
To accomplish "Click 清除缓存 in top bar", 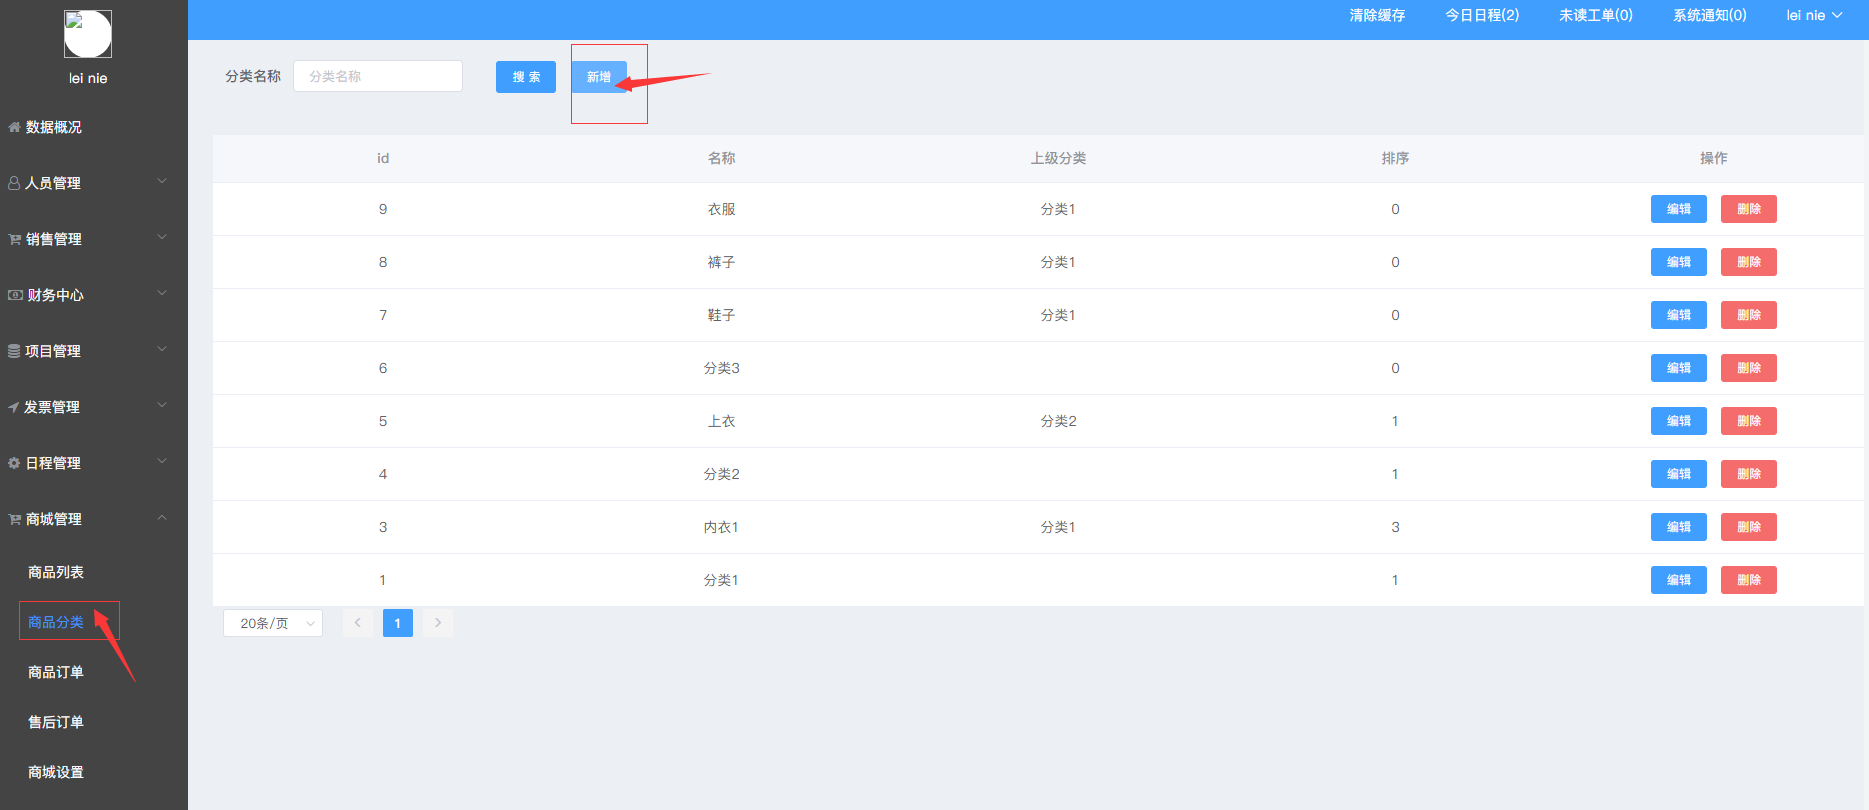I will (1377, 15).
